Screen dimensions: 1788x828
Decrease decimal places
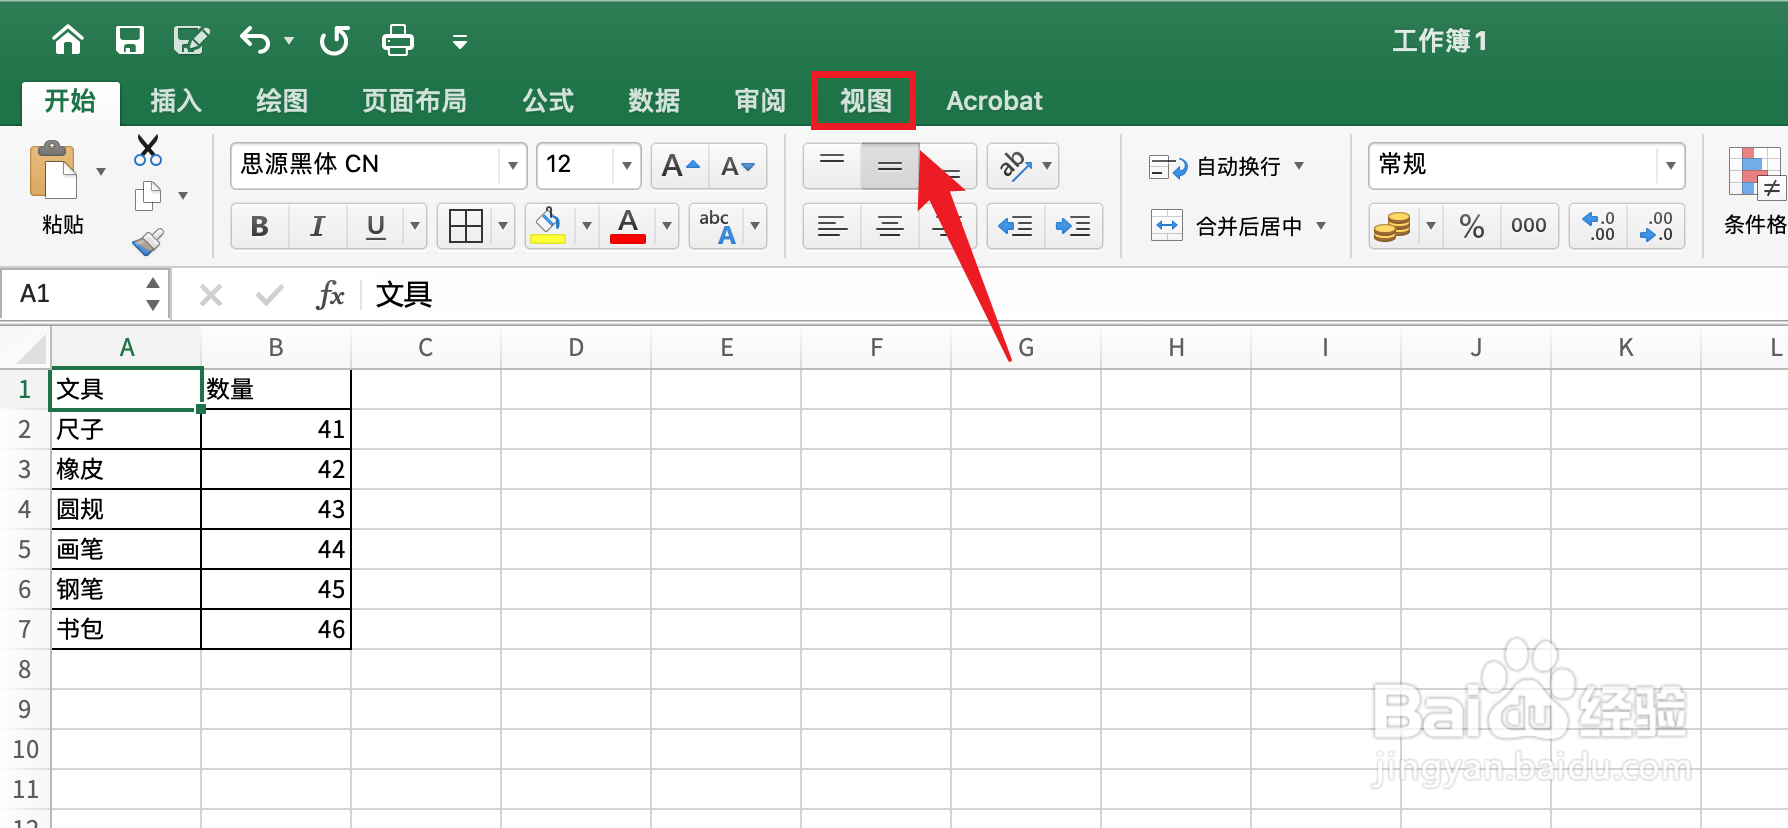click(x=1656, y=226)
